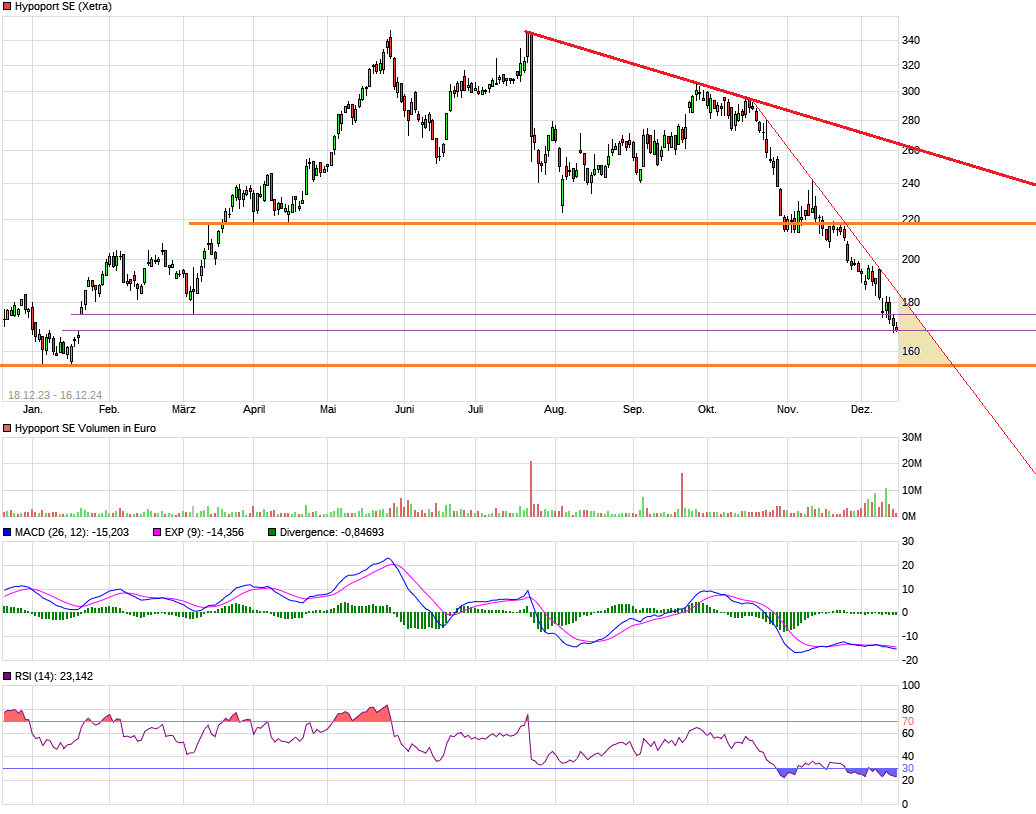Click the 'Juni' month label
The height and width of the screenshot is (814, 1036).
click(x=404, y=410)
